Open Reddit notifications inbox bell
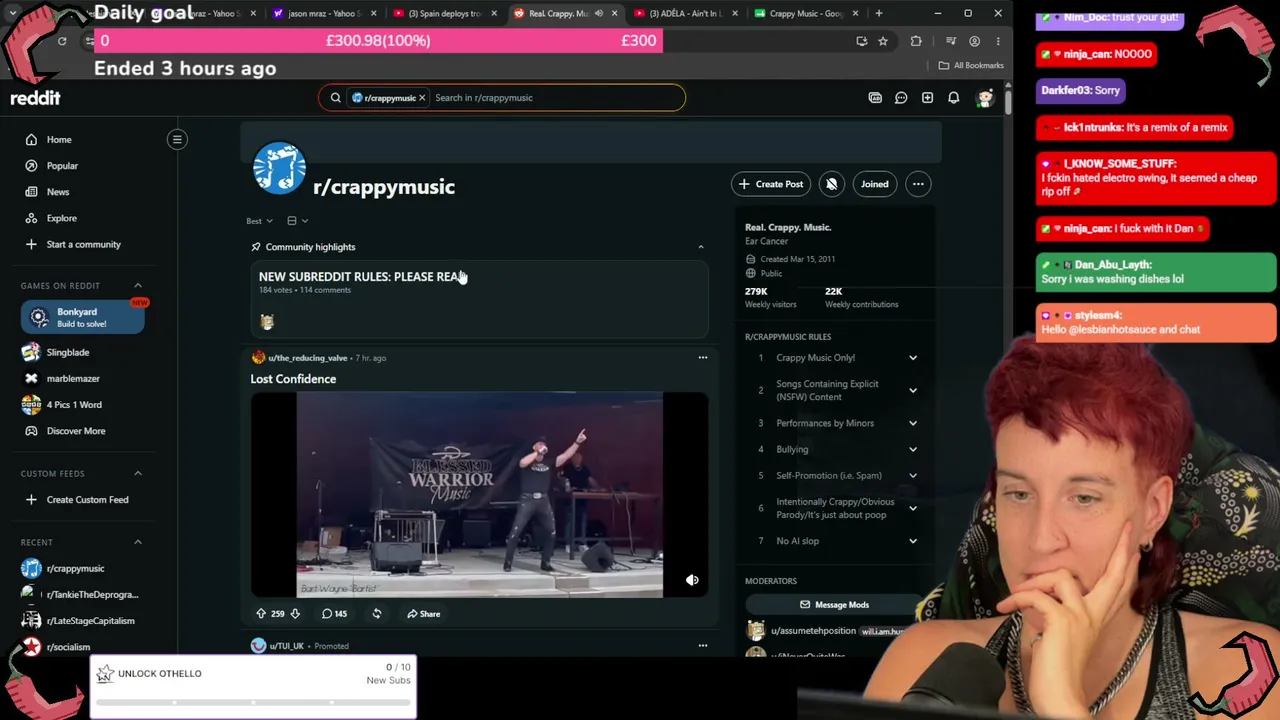 click(954, 98)
